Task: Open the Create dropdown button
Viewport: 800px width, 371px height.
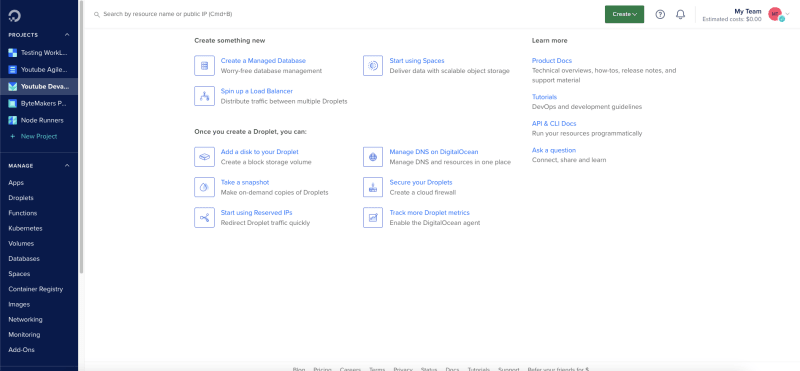Action: (624, 14)
